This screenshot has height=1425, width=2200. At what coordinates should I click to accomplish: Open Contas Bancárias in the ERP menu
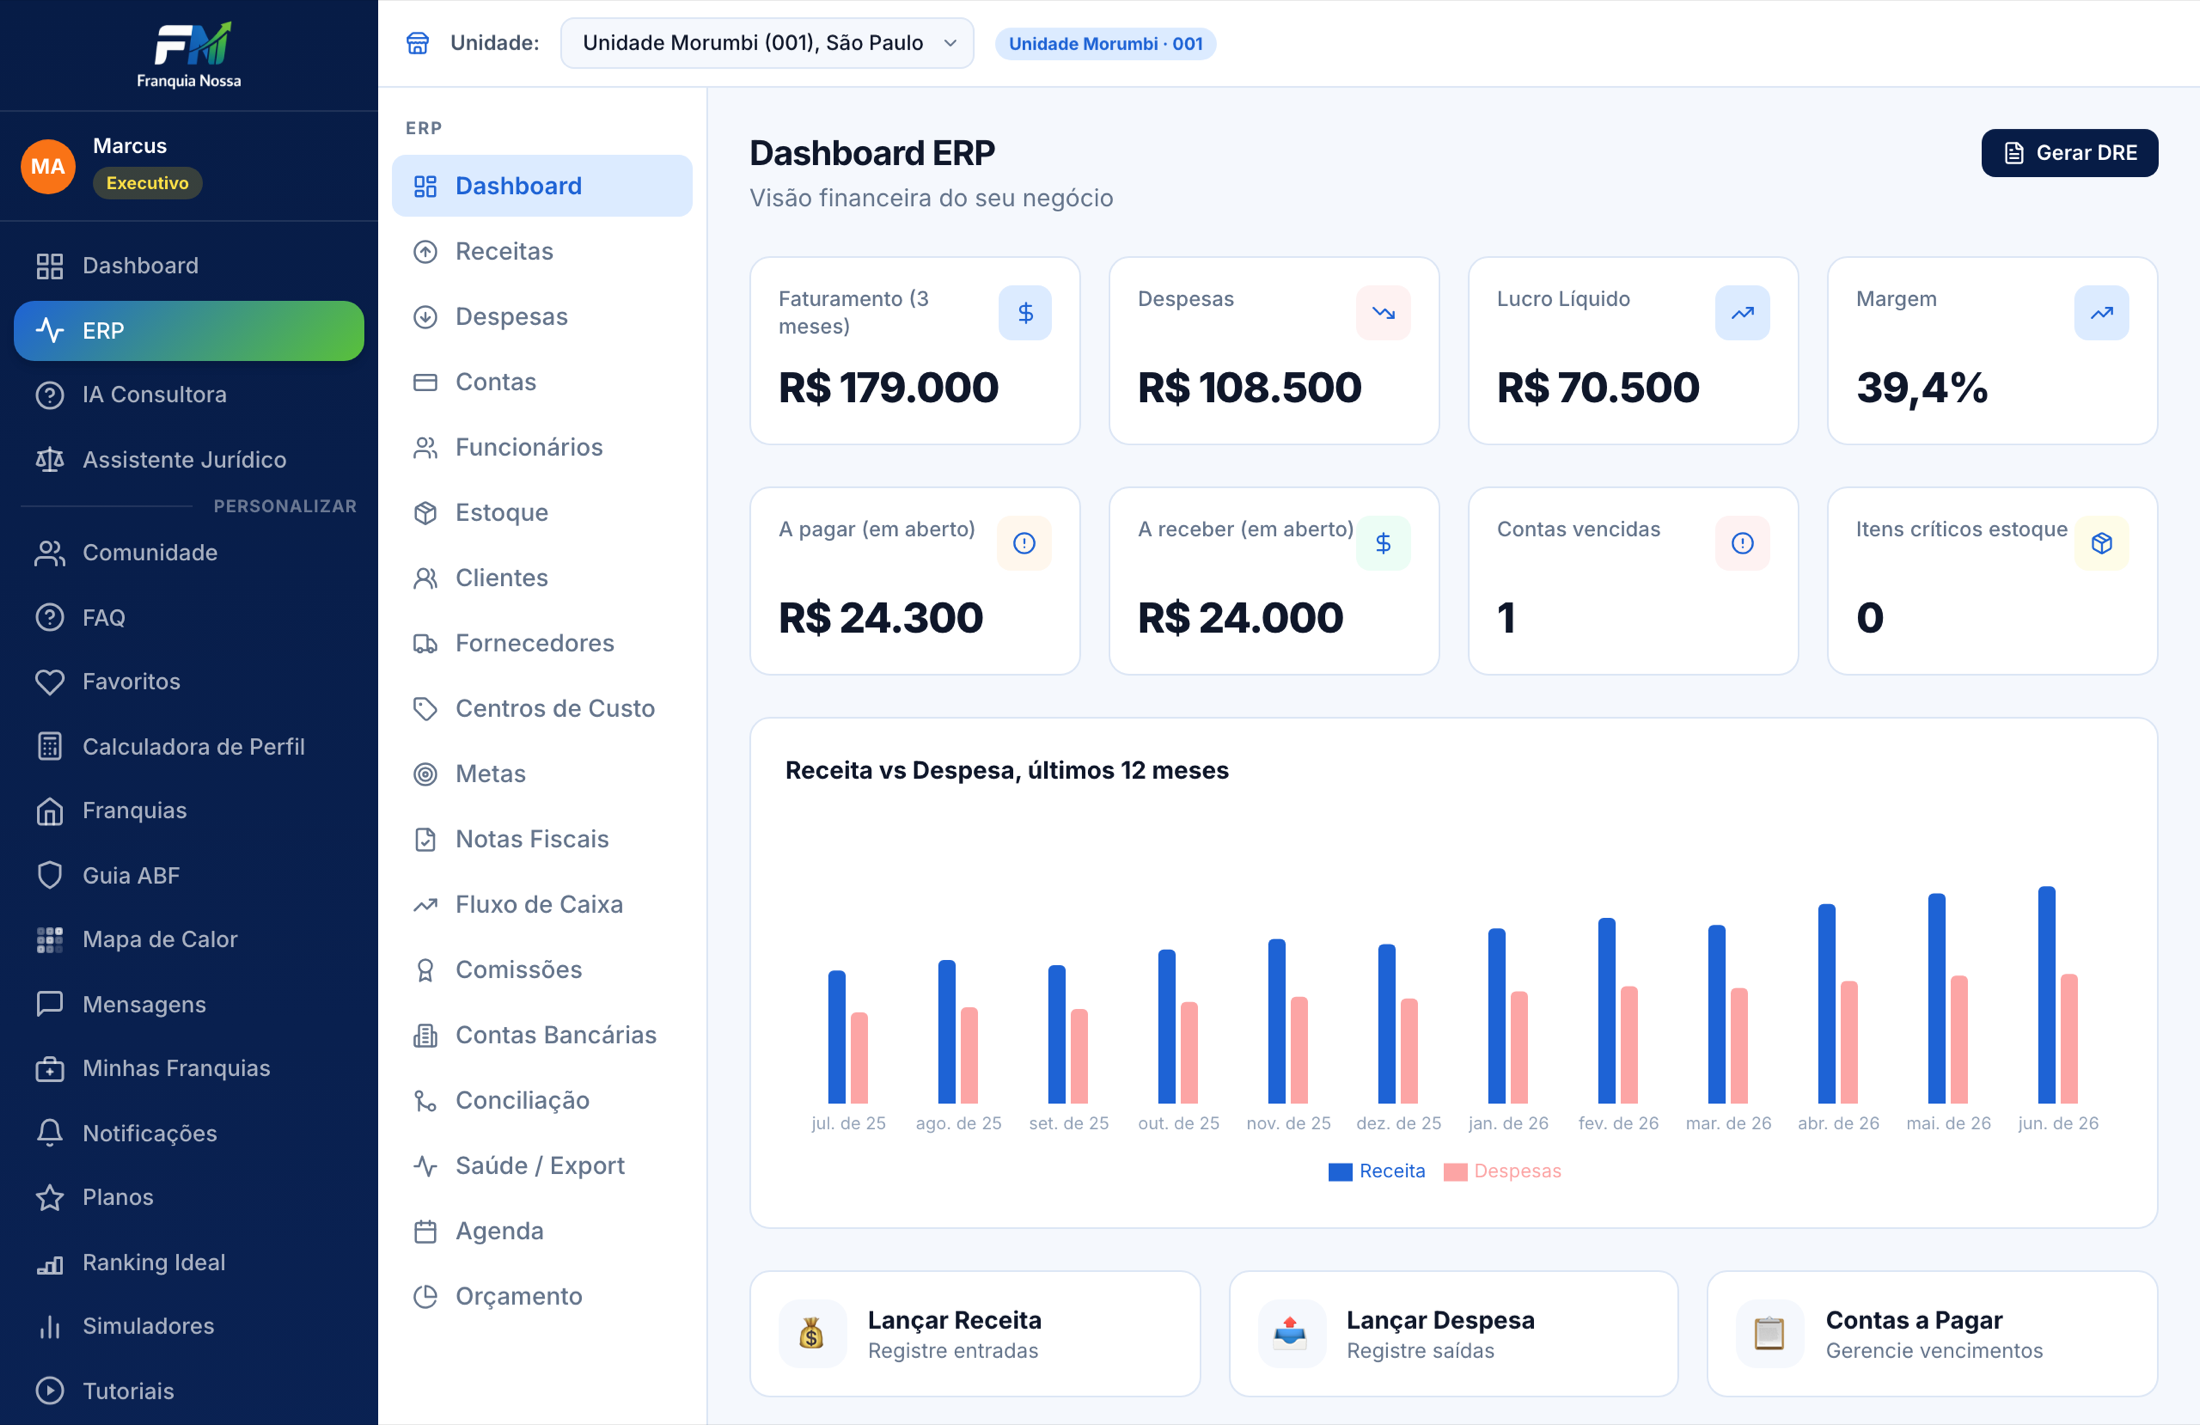click(x=542, y=1035)
